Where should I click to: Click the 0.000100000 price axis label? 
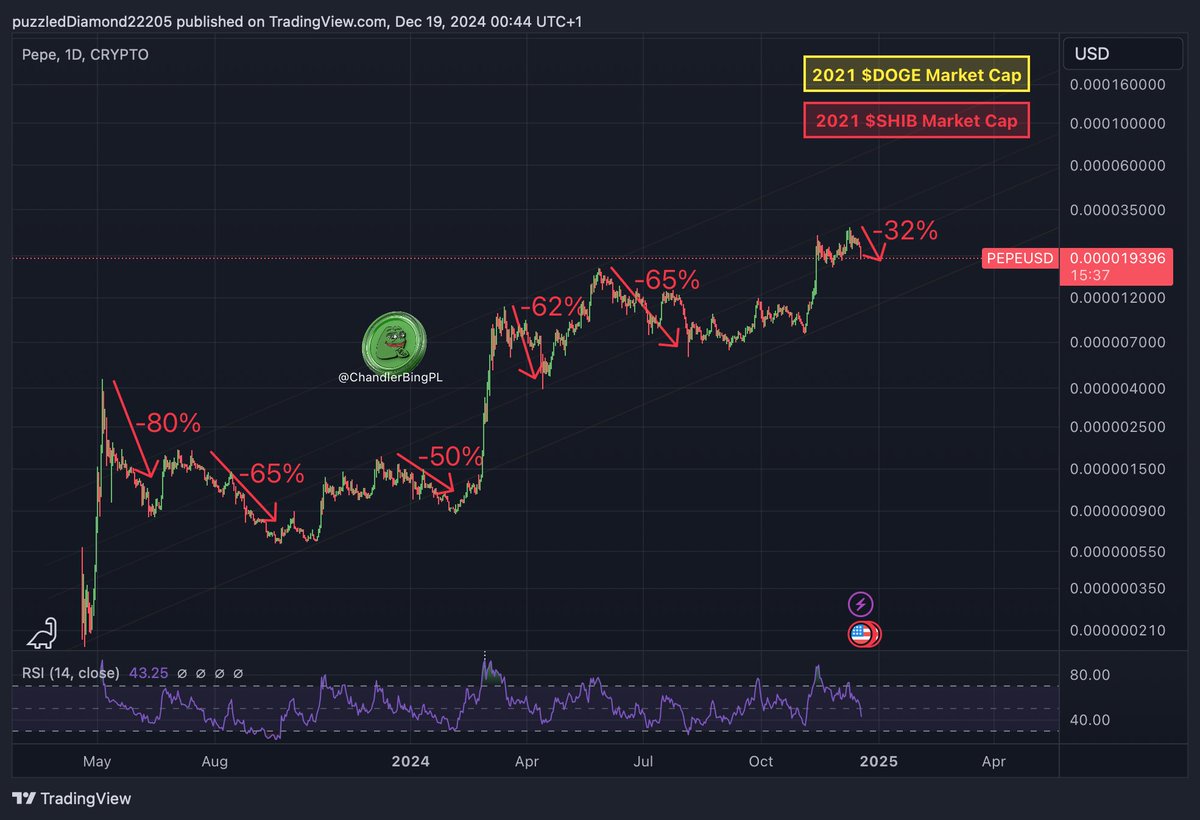click(x=1119, y=124)
